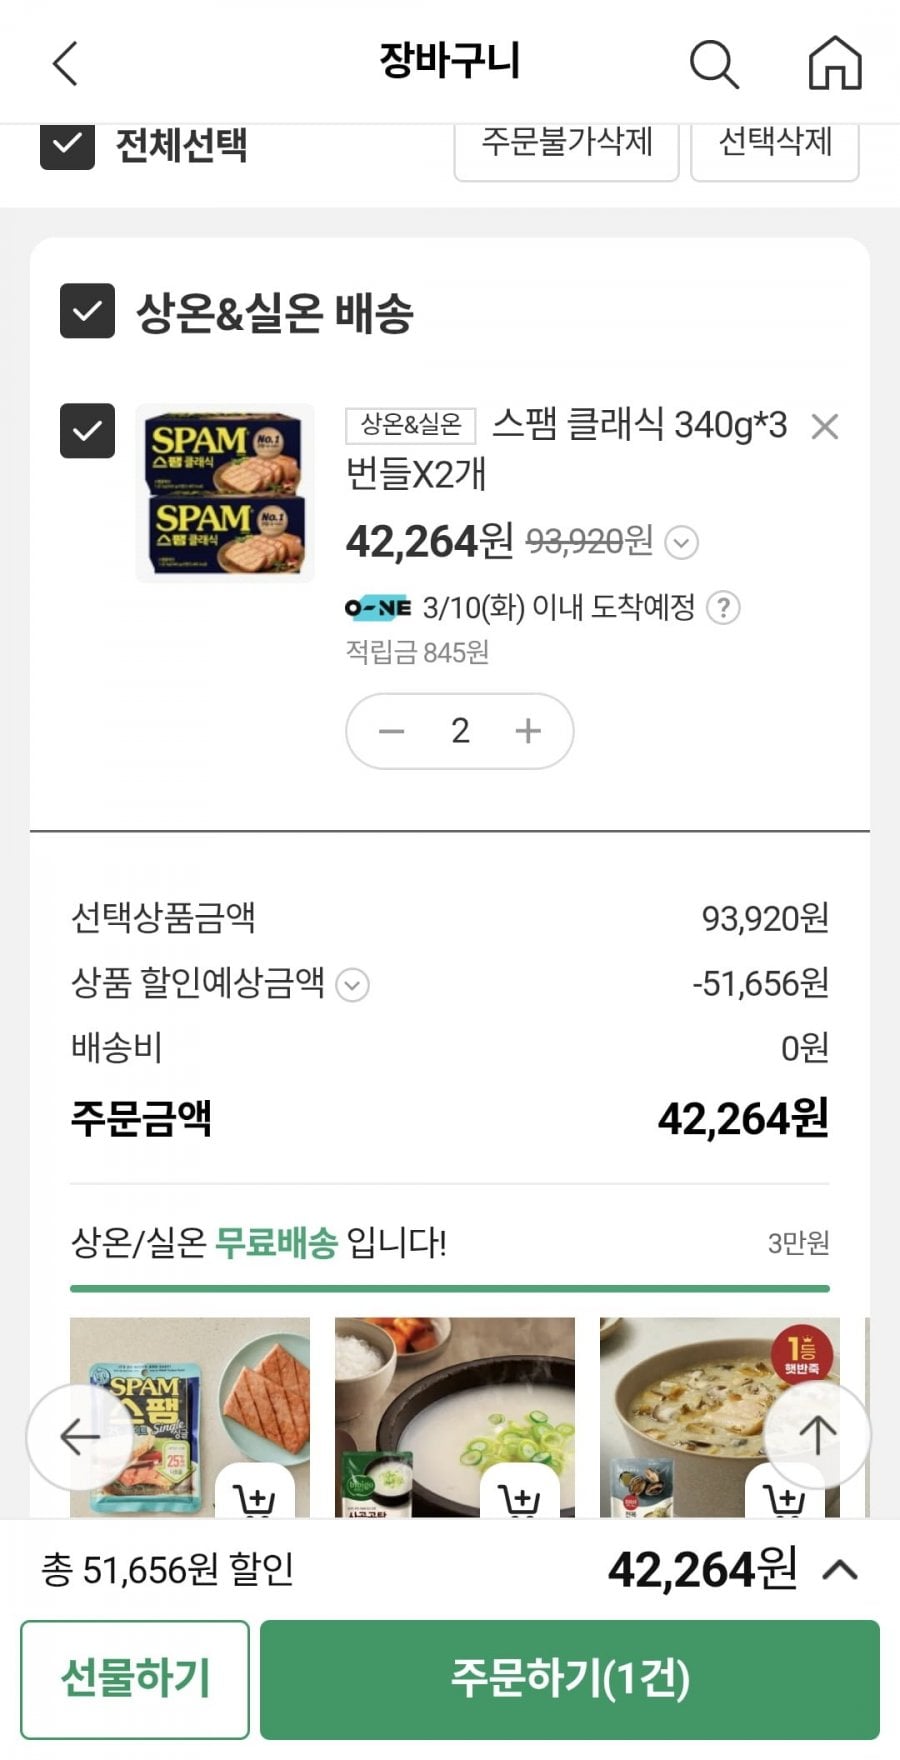
Task: Open search with magnifier icon
Action: pyautogui.click(x=714, y=64)
